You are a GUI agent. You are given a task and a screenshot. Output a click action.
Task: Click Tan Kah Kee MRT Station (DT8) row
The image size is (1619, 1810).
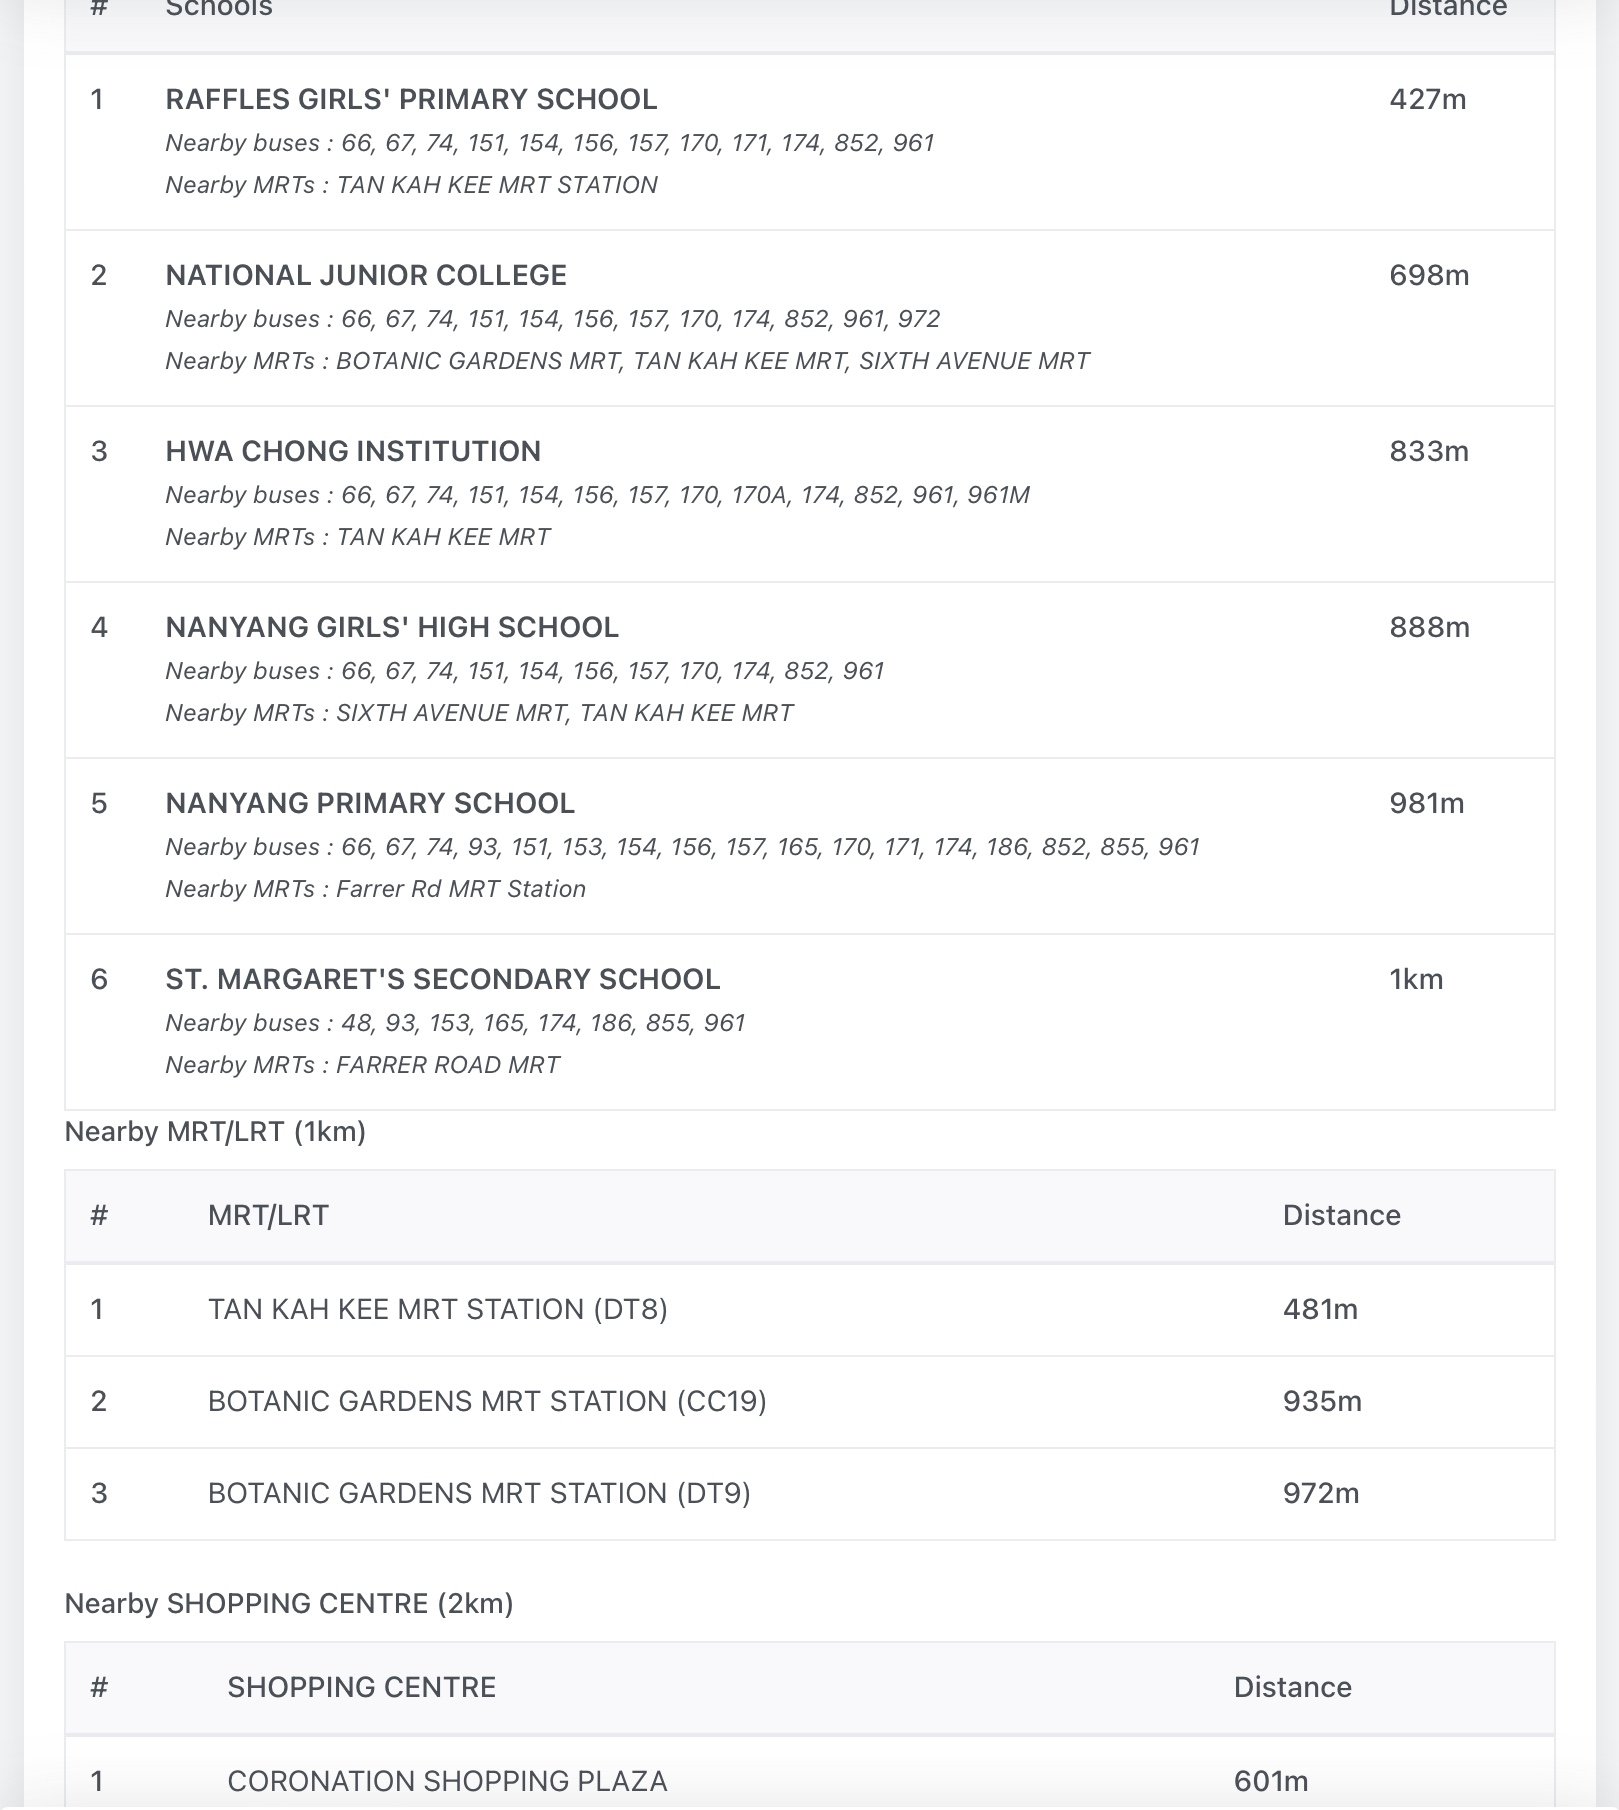(437, 1310)
